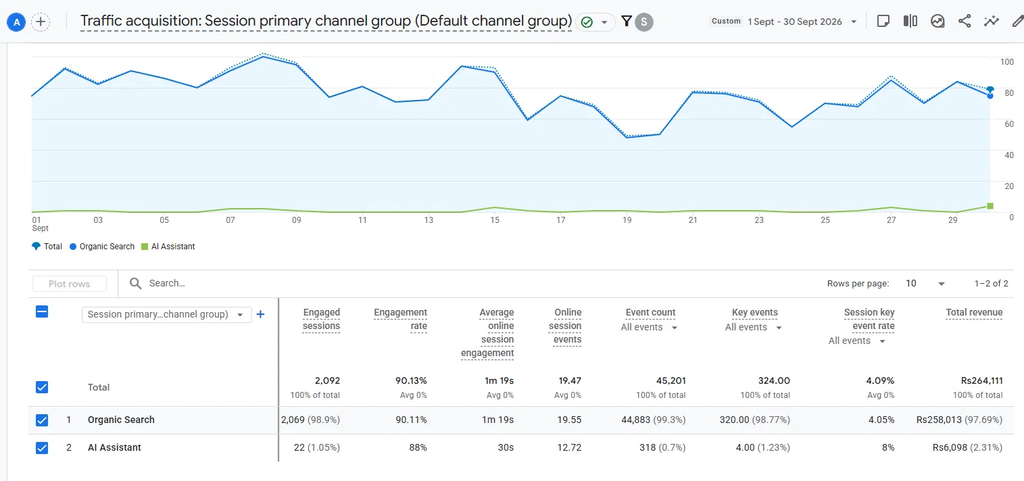Screen dimensions: 1024x481
Task: Add a comparison with the plus circle
Action: [x=41, y=22]
